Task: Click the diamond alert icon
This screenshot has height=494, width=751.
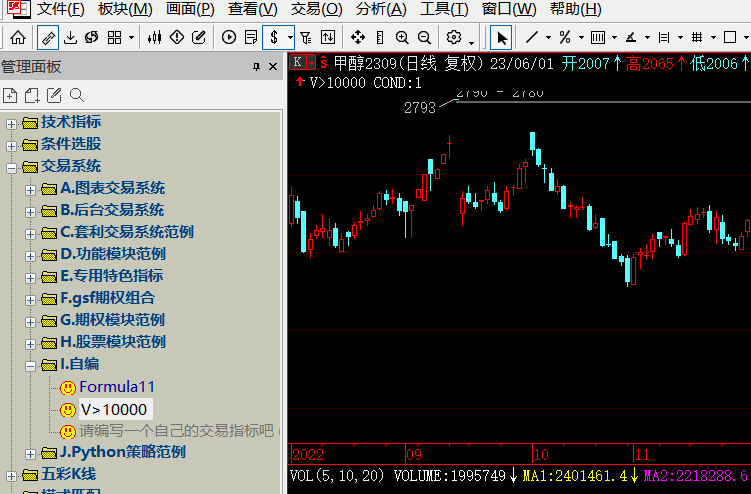Action: pos(177,37)
